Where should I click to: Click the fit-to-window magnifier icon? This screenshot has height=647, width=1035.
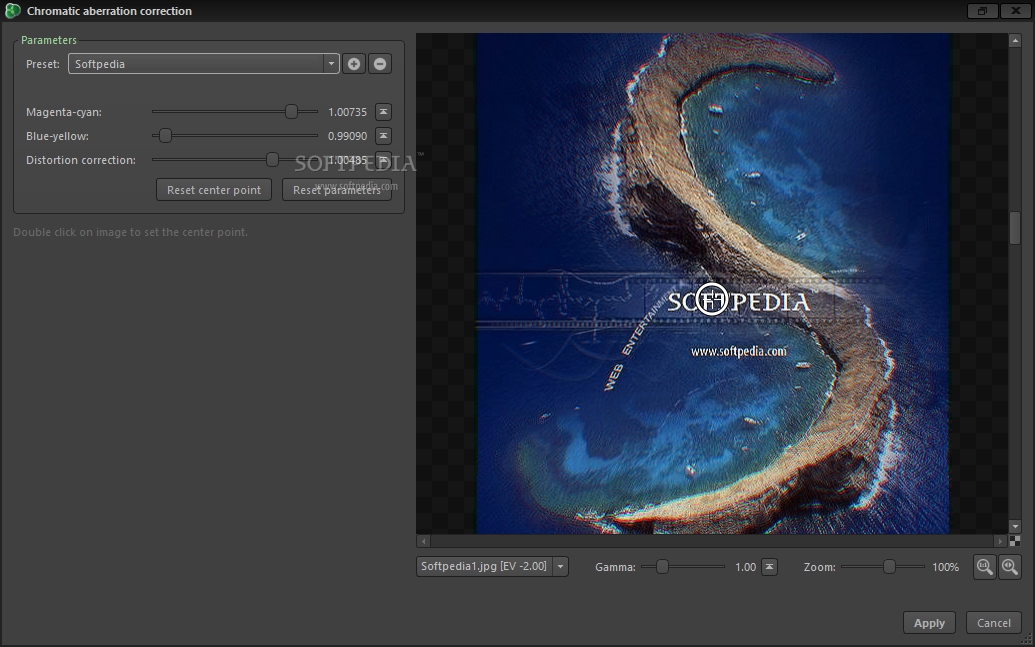(1009, 566)
